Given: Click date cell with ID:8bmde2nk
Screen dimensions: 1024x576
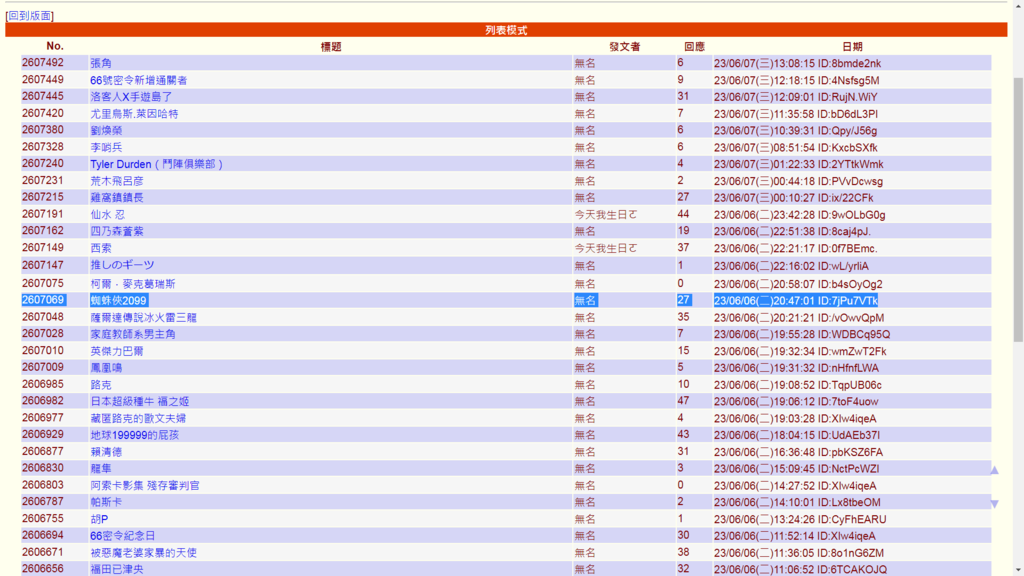Looking at the screenshot, I should (797, 63).
